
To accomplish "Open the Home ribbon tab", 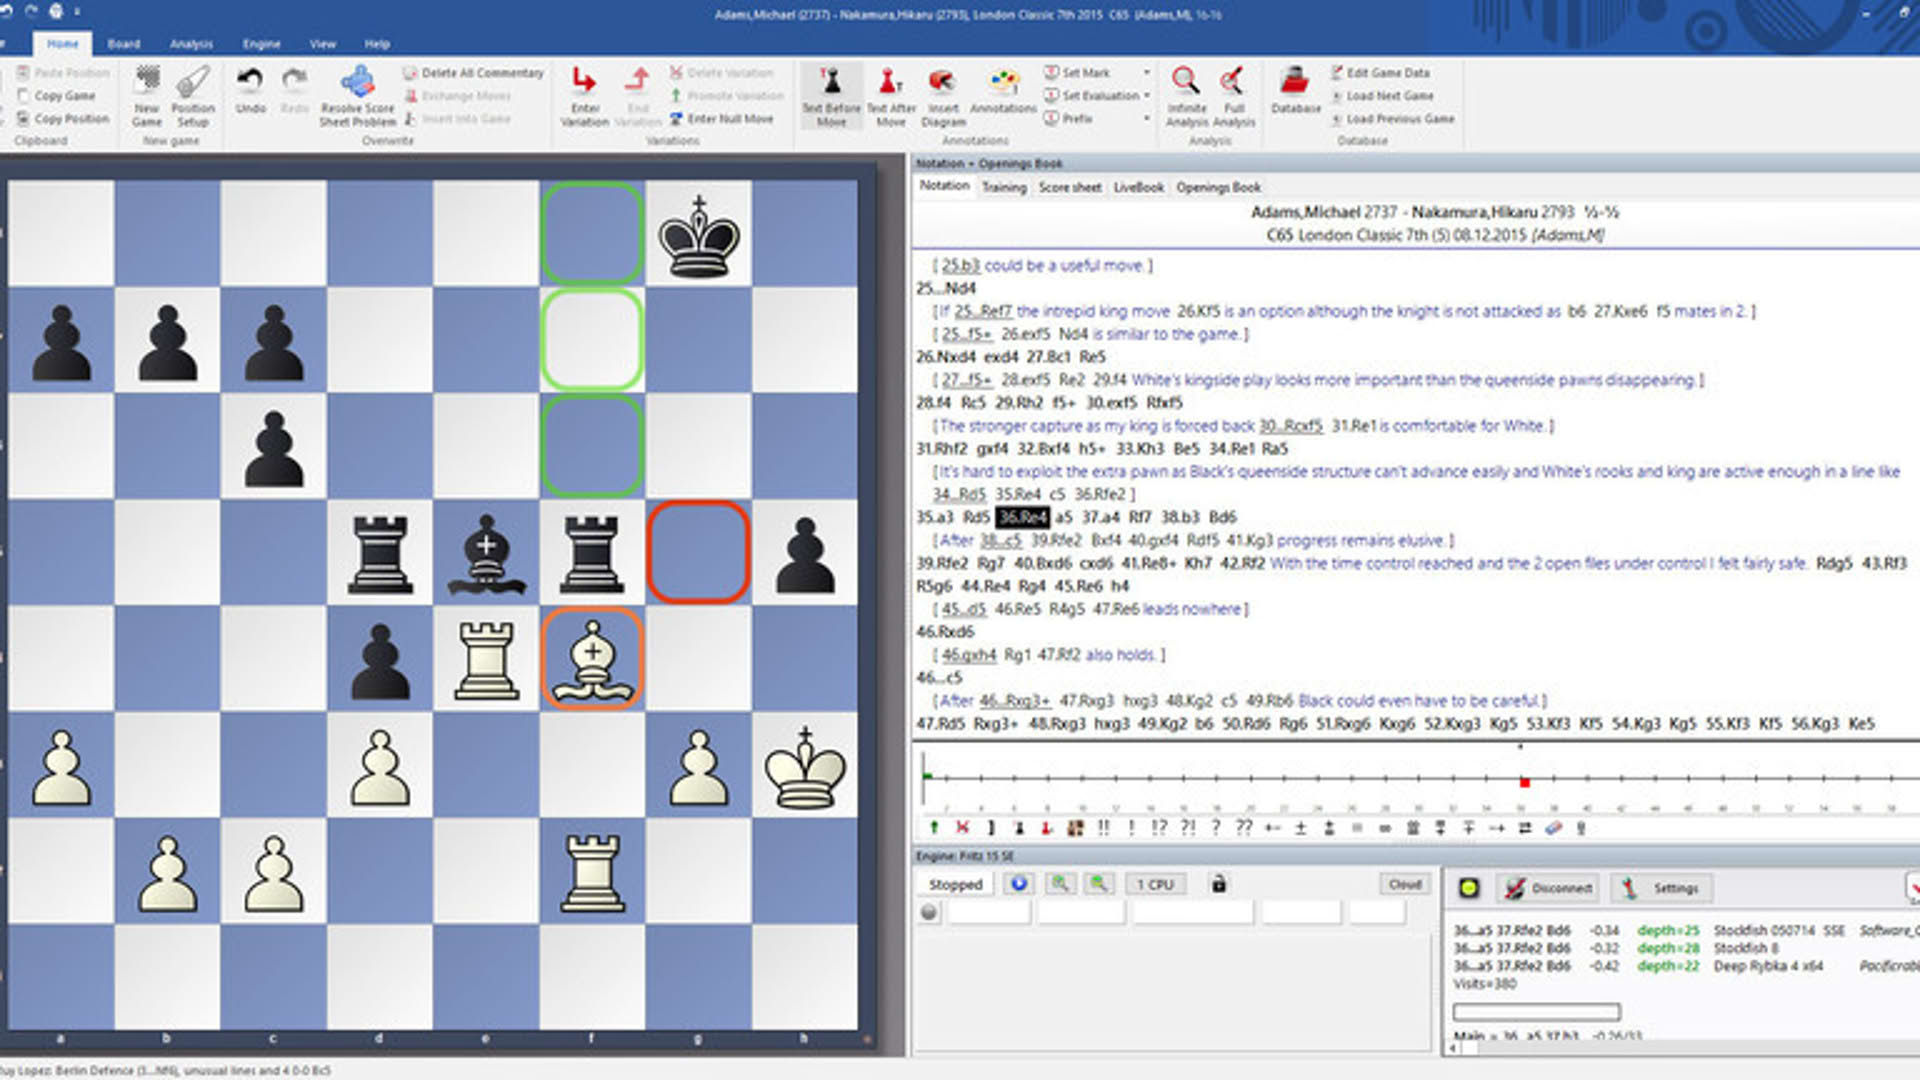I will 62,44.
